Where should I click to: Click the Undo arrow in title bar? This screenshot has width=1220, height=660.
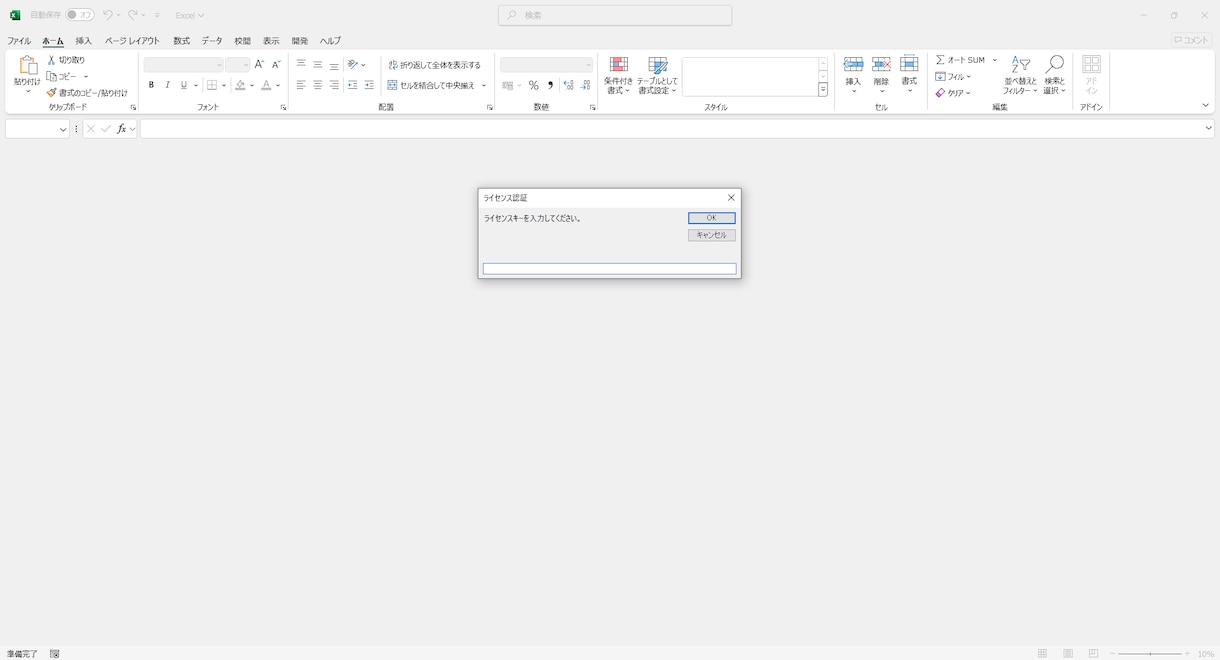tap(107, 15)
